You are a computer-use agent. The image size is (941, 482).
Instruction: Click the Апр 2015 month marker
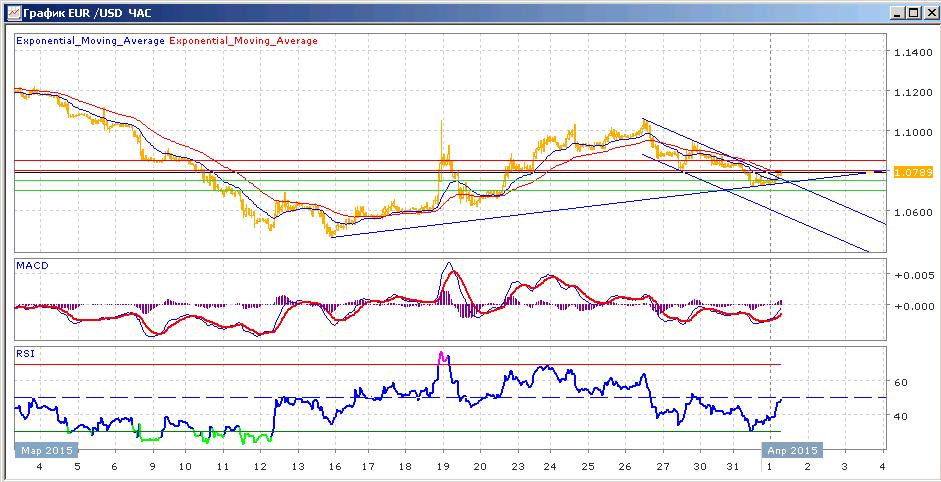point(791,450)
